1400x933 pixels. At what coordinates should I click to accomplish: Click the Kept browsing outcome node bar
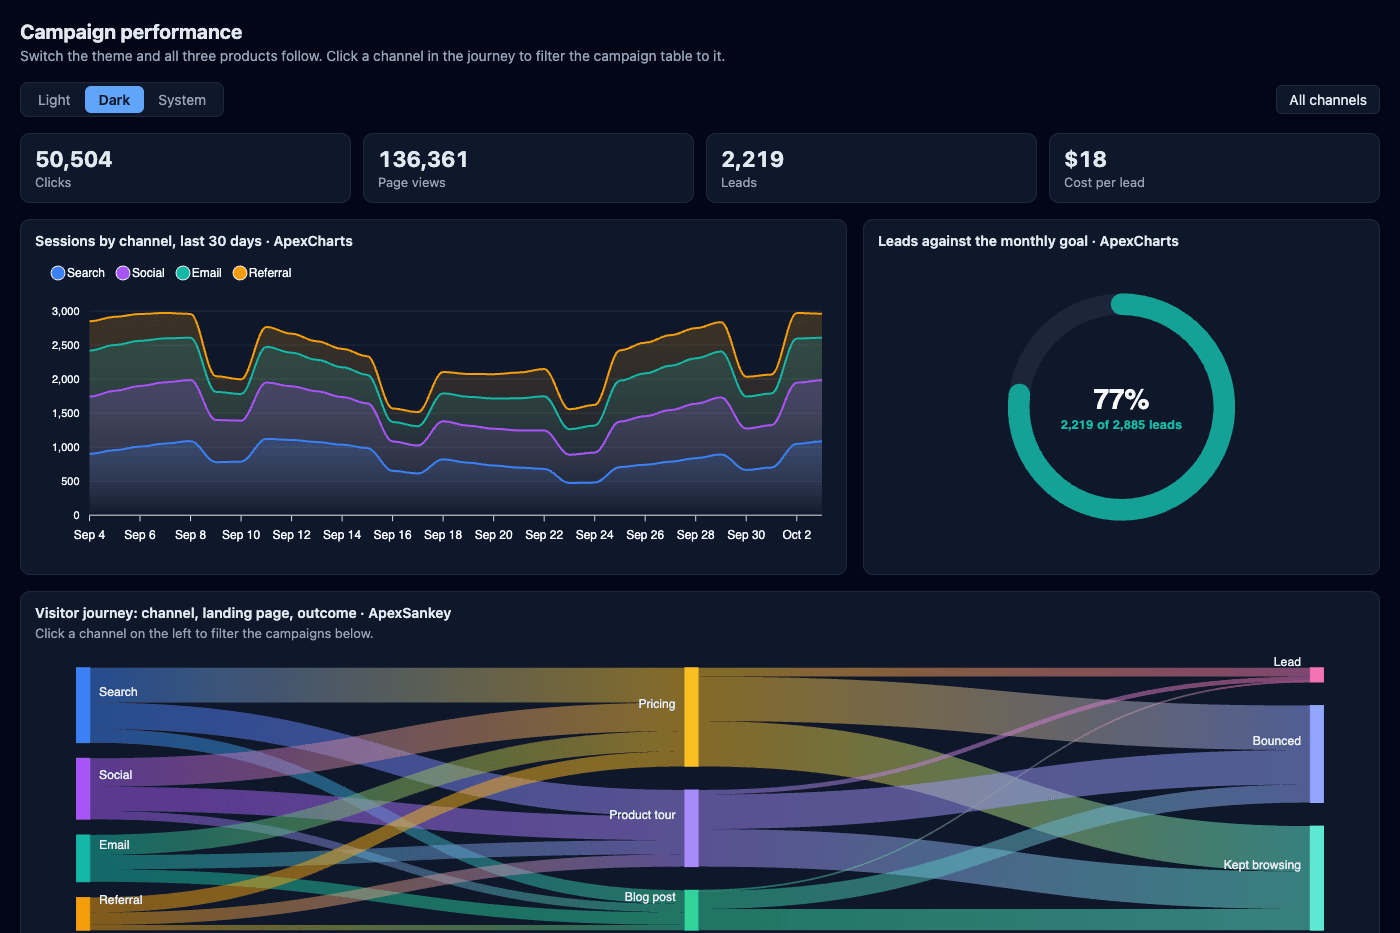coord(1317,878)
